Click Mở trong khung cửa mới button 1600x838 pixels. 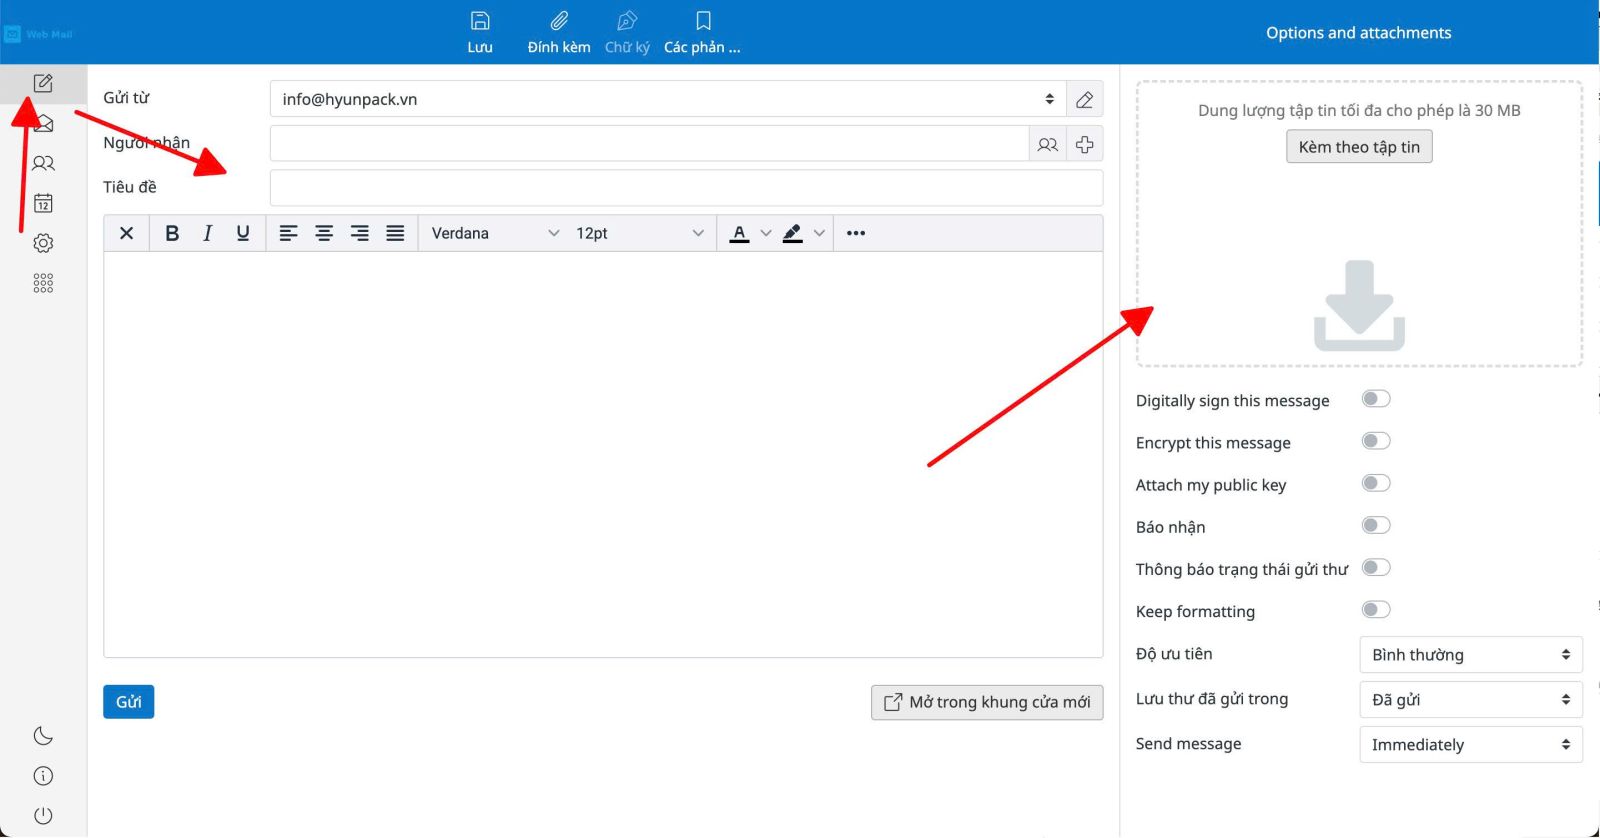point(987,702)
